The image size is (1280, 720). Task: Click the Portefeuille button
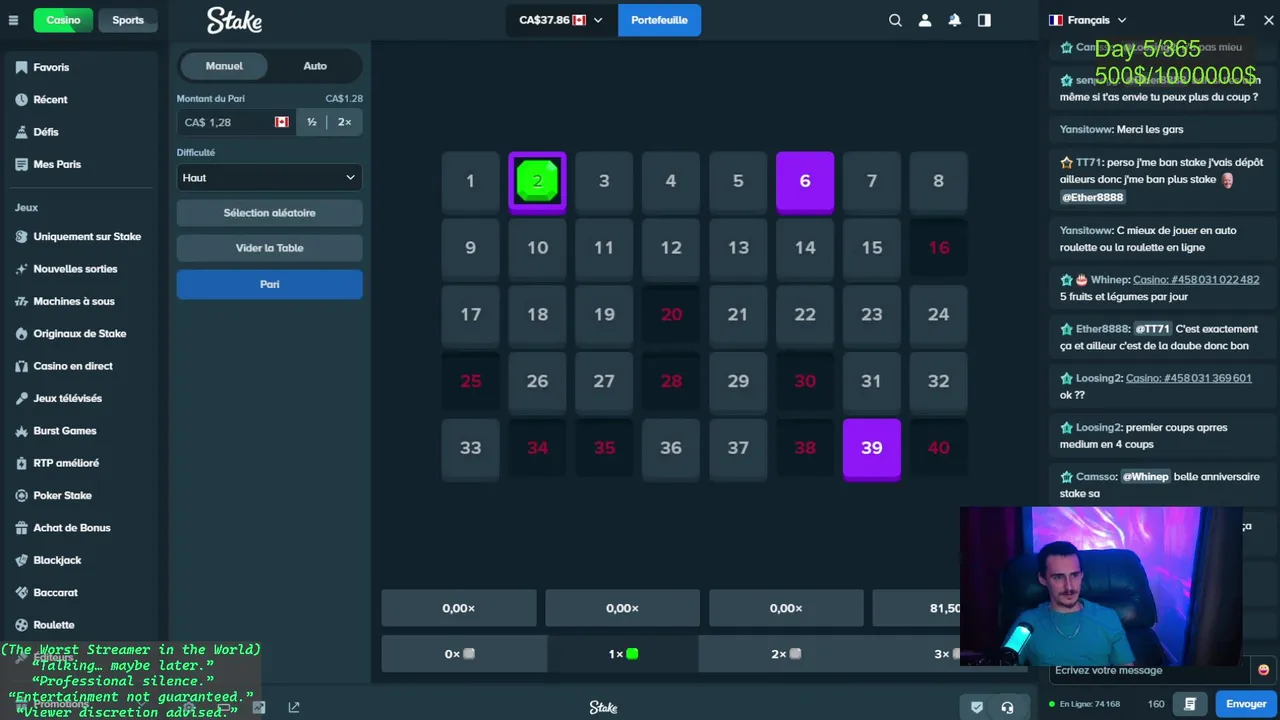pyautogui.click(x=659, y=20)
